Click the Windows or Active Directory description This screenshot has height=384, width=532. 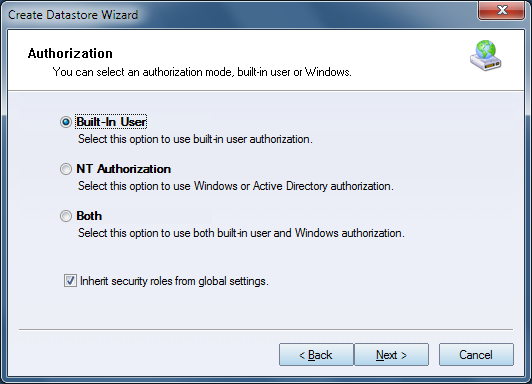tap(236, 186)
